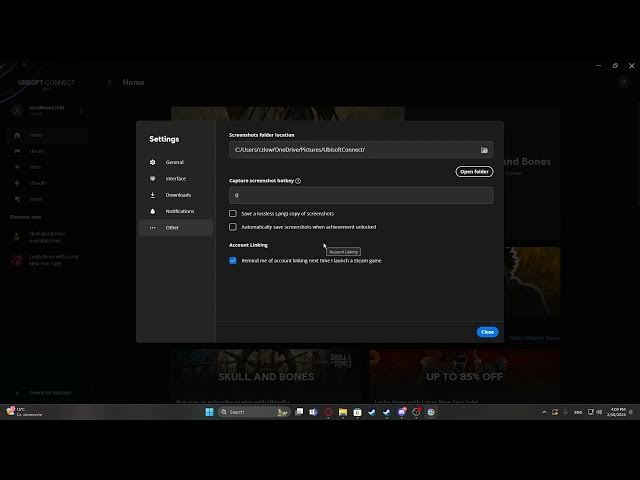Click the Other three-dots icon
Viewport: 640px width, 480px height.
tap(153, 228)
